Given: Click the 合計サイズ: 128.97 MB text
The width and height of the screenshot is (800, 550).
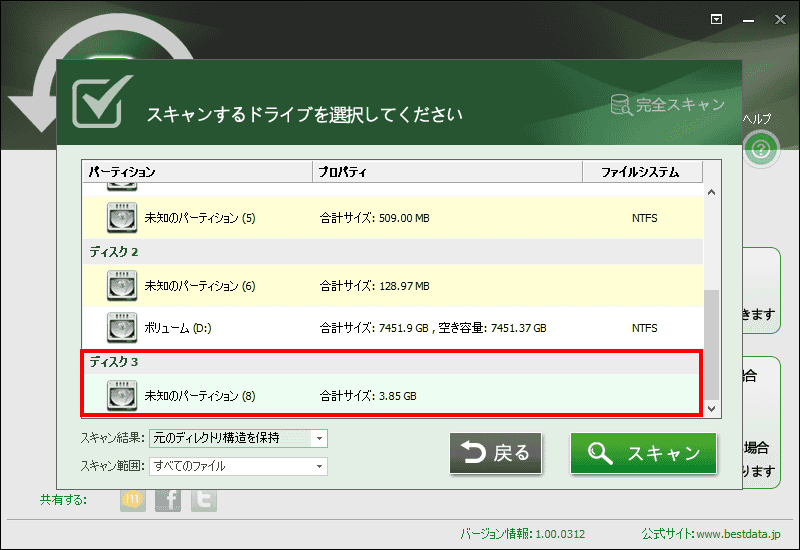Looking at the screenshot, I should click(374, 286).
